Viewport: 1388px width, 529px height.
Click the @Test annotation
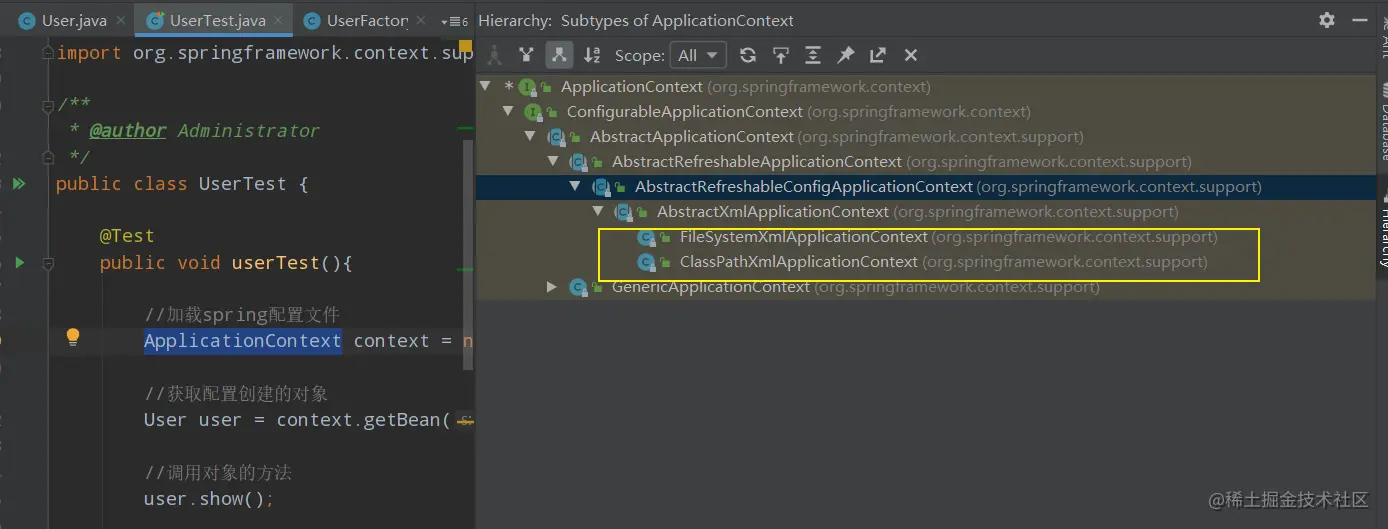[127, 236]
